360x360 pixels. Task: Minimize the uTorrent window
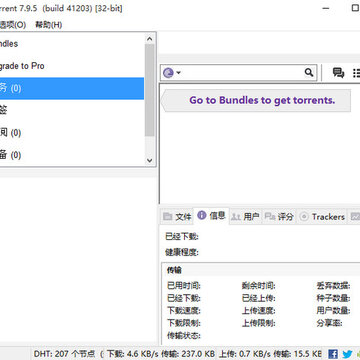click(x=326, y=8)
